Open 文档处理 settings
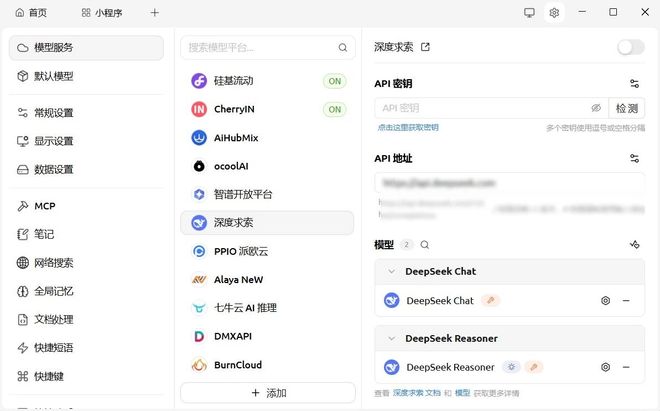This screenshot has height=411, width=660. point(86,320)
